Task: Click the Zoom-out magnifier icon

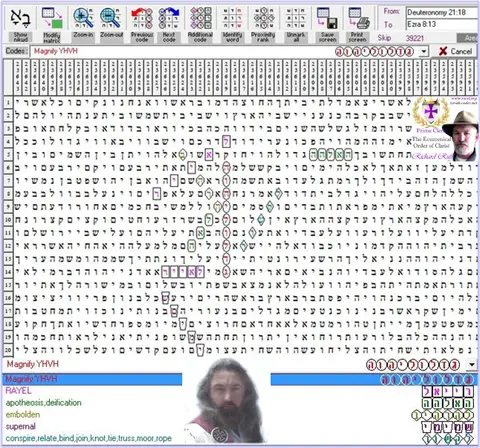Action: tap(111, 18)
